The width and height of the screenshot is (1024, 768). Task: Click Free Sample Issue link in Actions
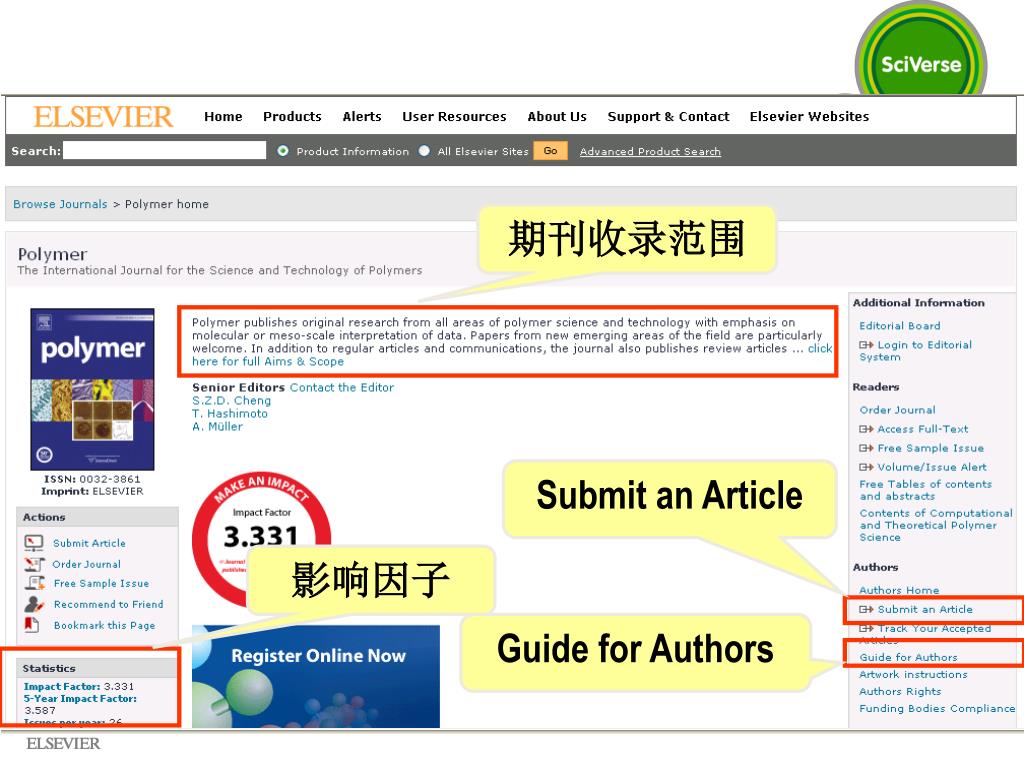[101, 583]
